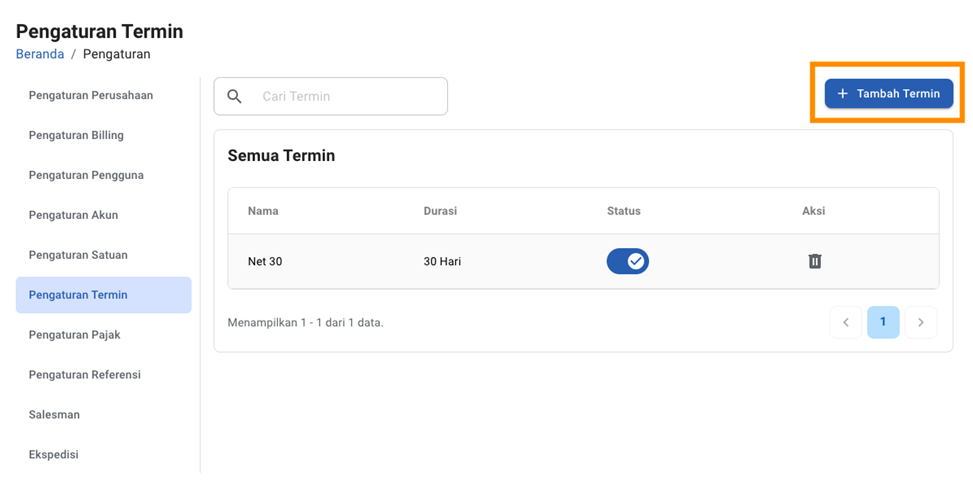This screenshot has width=973, height=480.
Task: Select page 1 in pagination
Action: 882,322
